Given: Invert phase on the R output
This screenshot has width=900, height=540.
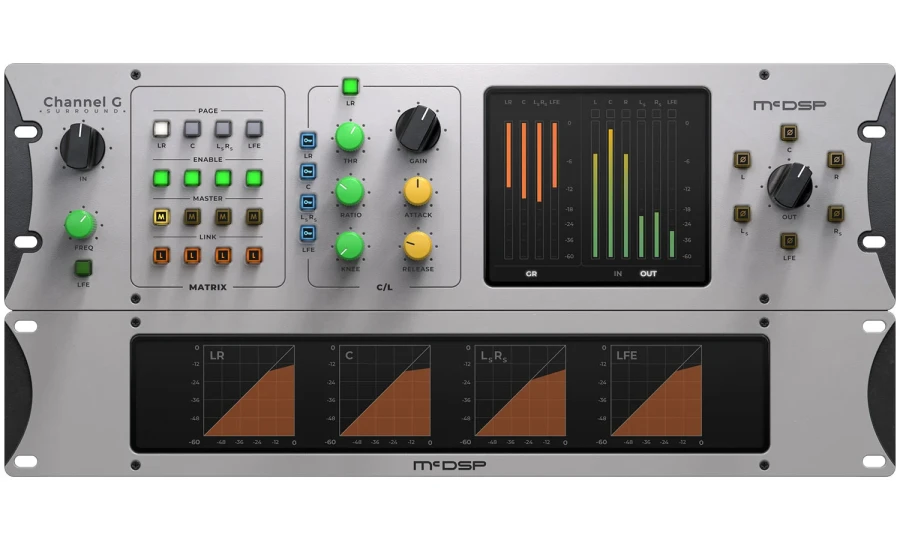Looking at the screenshot, I should coord(836,160).
